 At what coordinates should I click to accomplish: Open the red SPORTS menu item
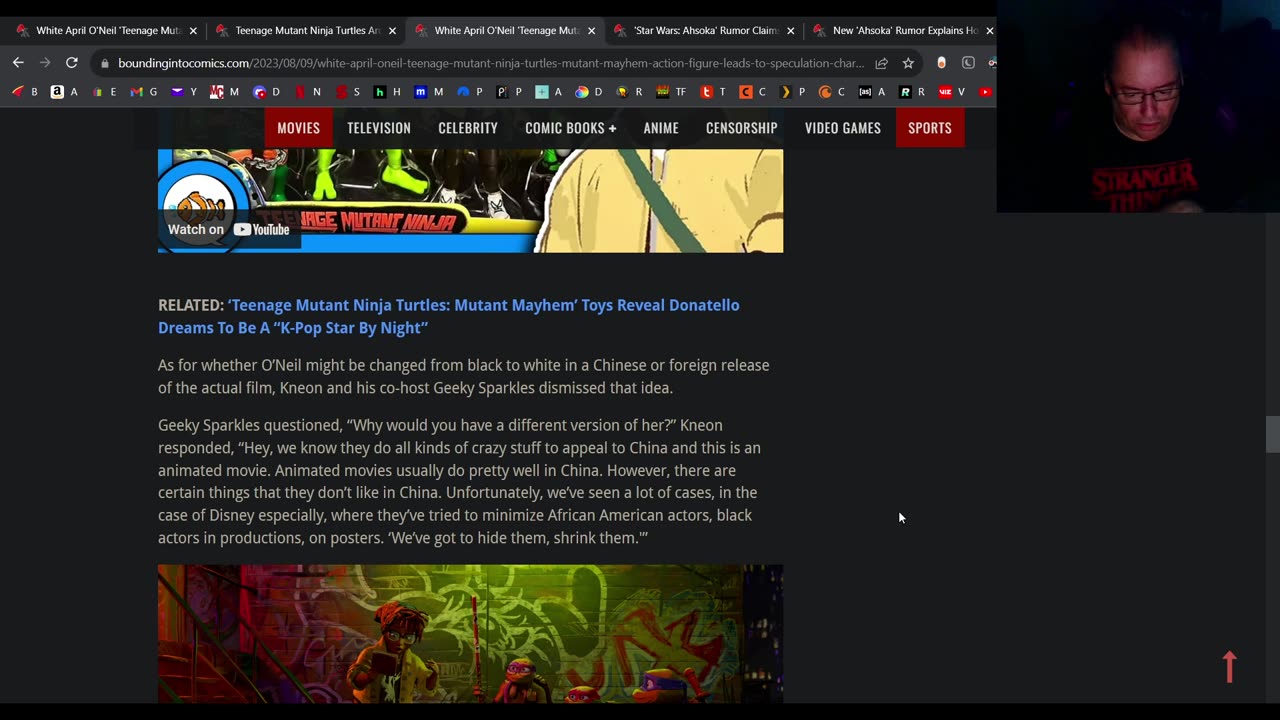point(930,128)
